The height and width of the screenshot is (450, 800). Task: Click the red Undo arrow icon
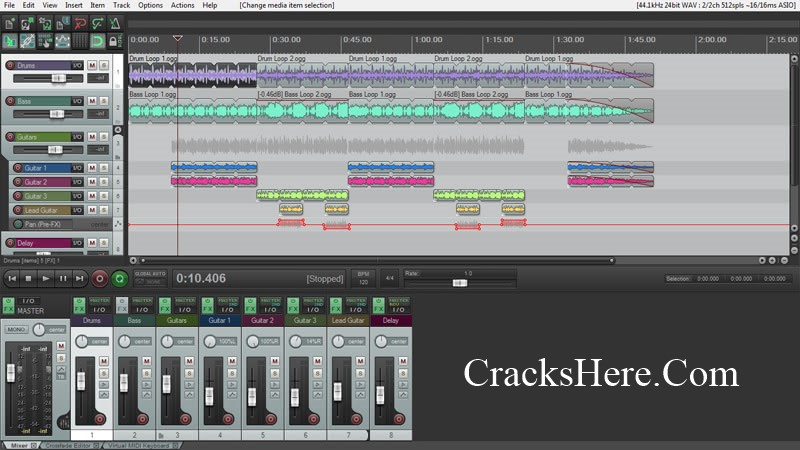(80, 23)
